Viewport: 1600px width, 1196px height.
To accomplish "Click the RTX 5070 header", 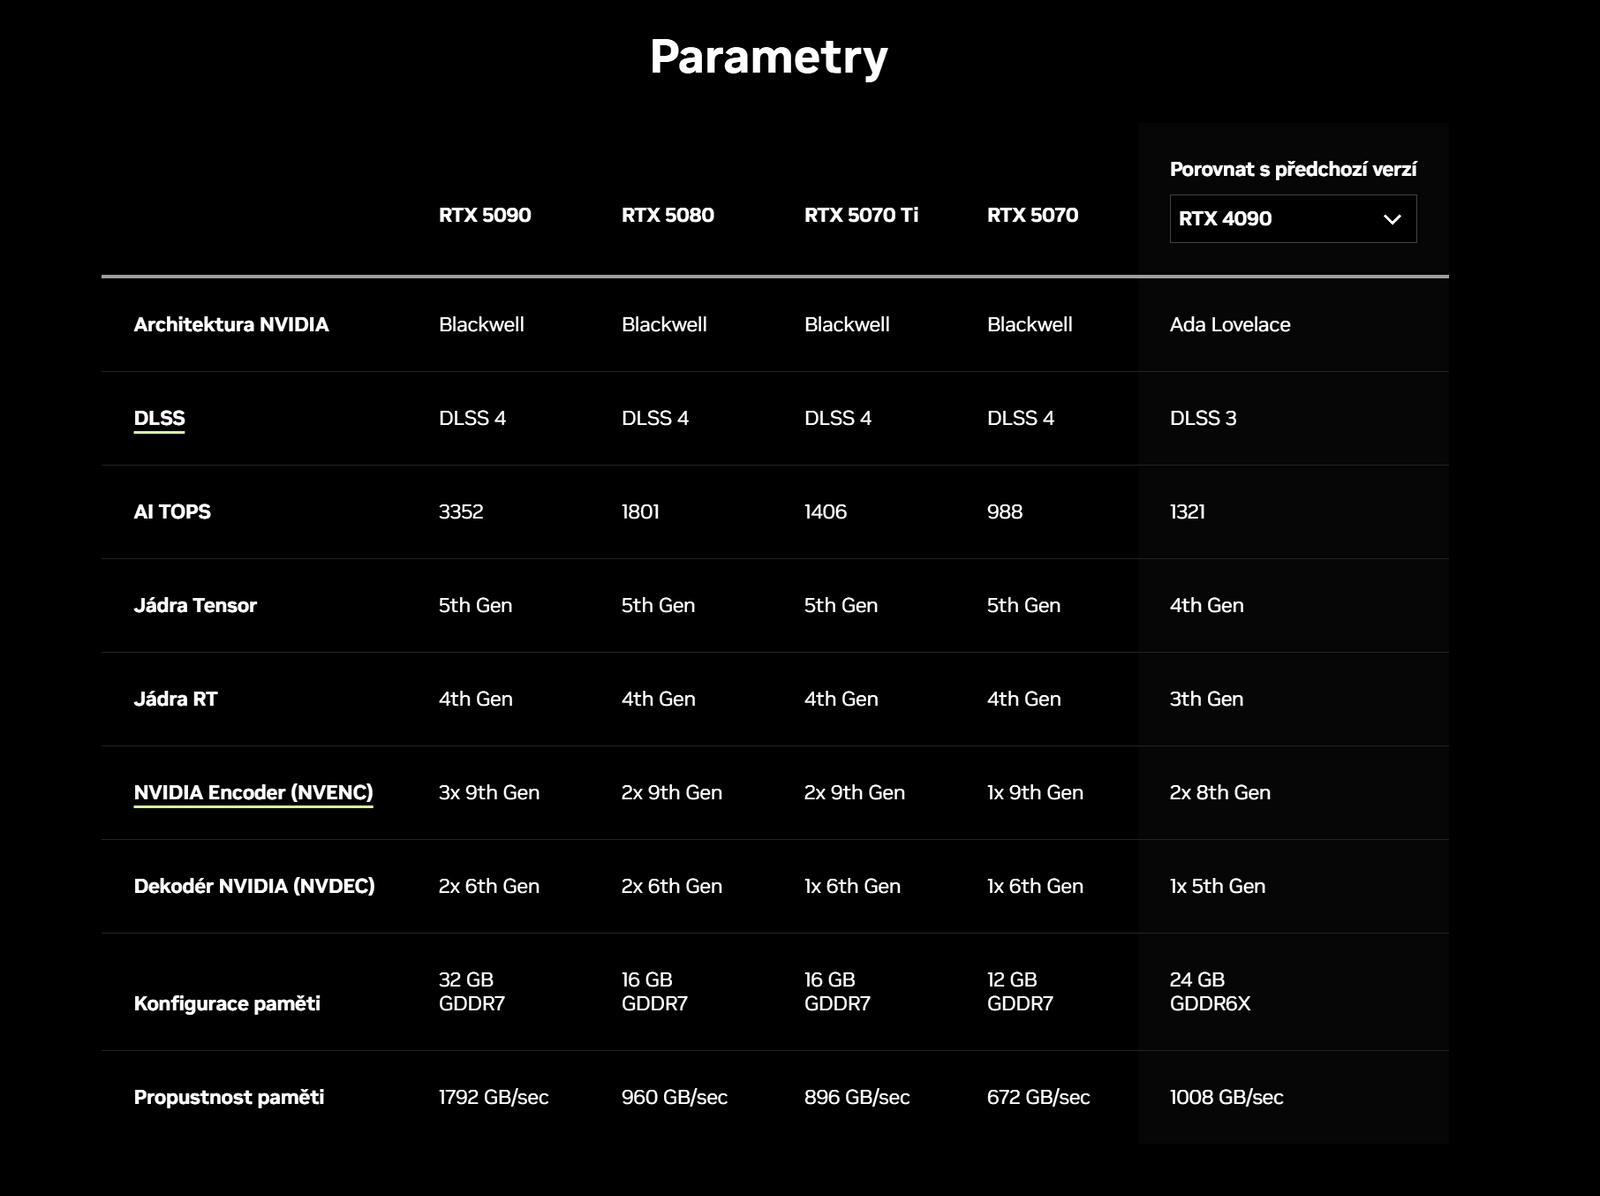I will coord(1032,214).
